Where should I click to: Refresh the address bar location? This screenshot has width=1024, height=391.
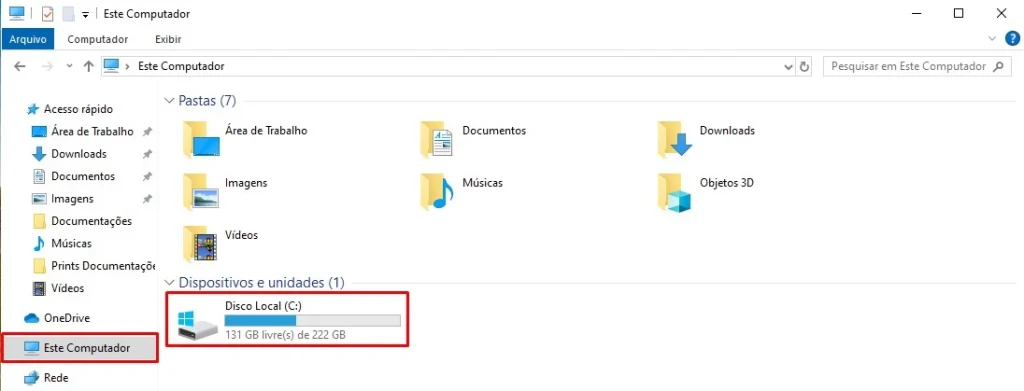point(805,67)
